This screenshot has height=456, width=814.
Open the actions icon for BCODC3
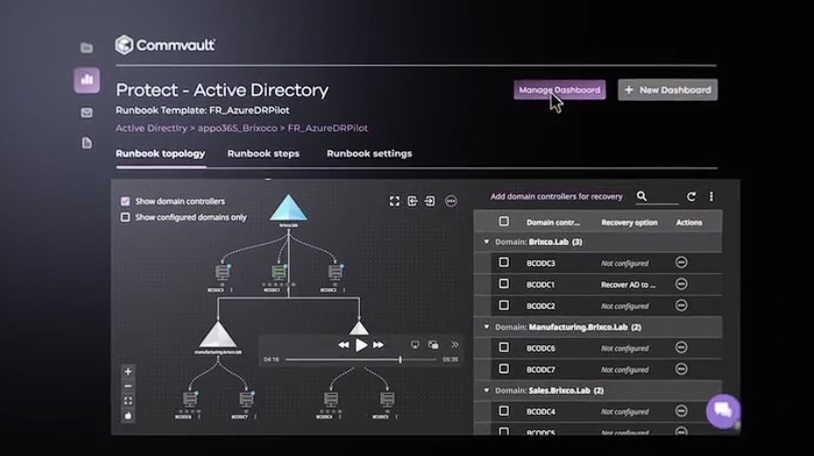click(682, 262)
